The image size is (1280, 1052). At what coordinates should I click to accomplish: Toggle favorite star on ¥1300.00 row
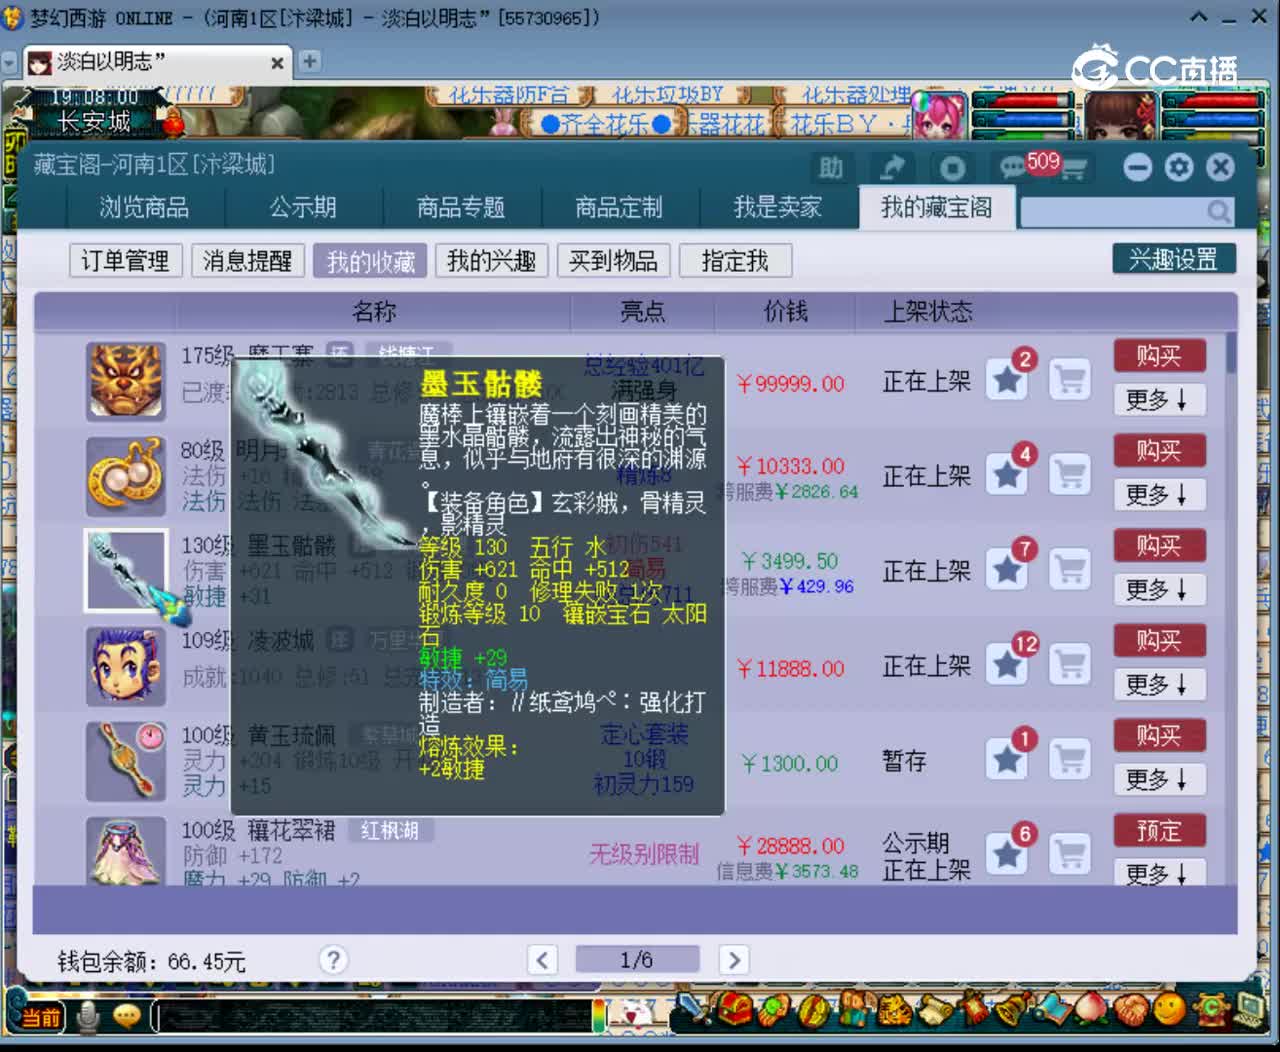coord(1008,760)
